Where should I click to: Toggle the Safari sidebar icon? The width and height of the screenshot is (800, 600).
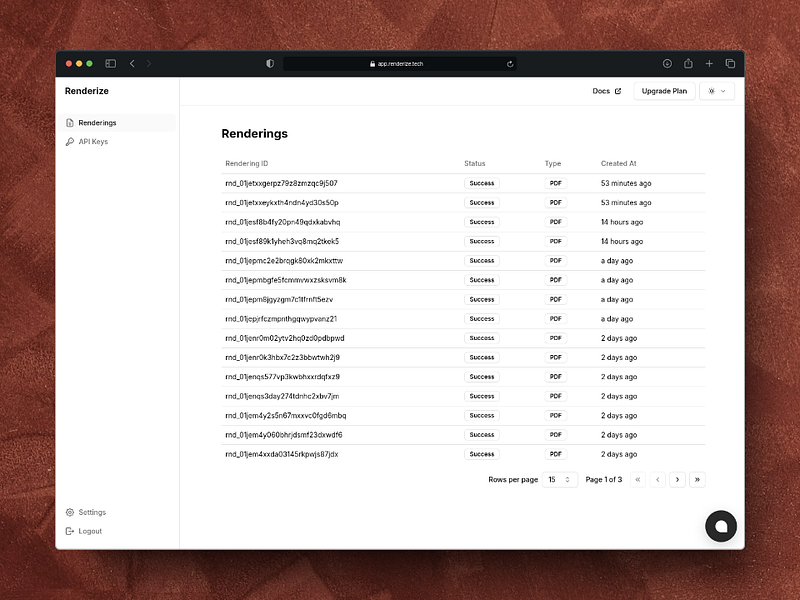pyautogui.click(x=110, y=64)
